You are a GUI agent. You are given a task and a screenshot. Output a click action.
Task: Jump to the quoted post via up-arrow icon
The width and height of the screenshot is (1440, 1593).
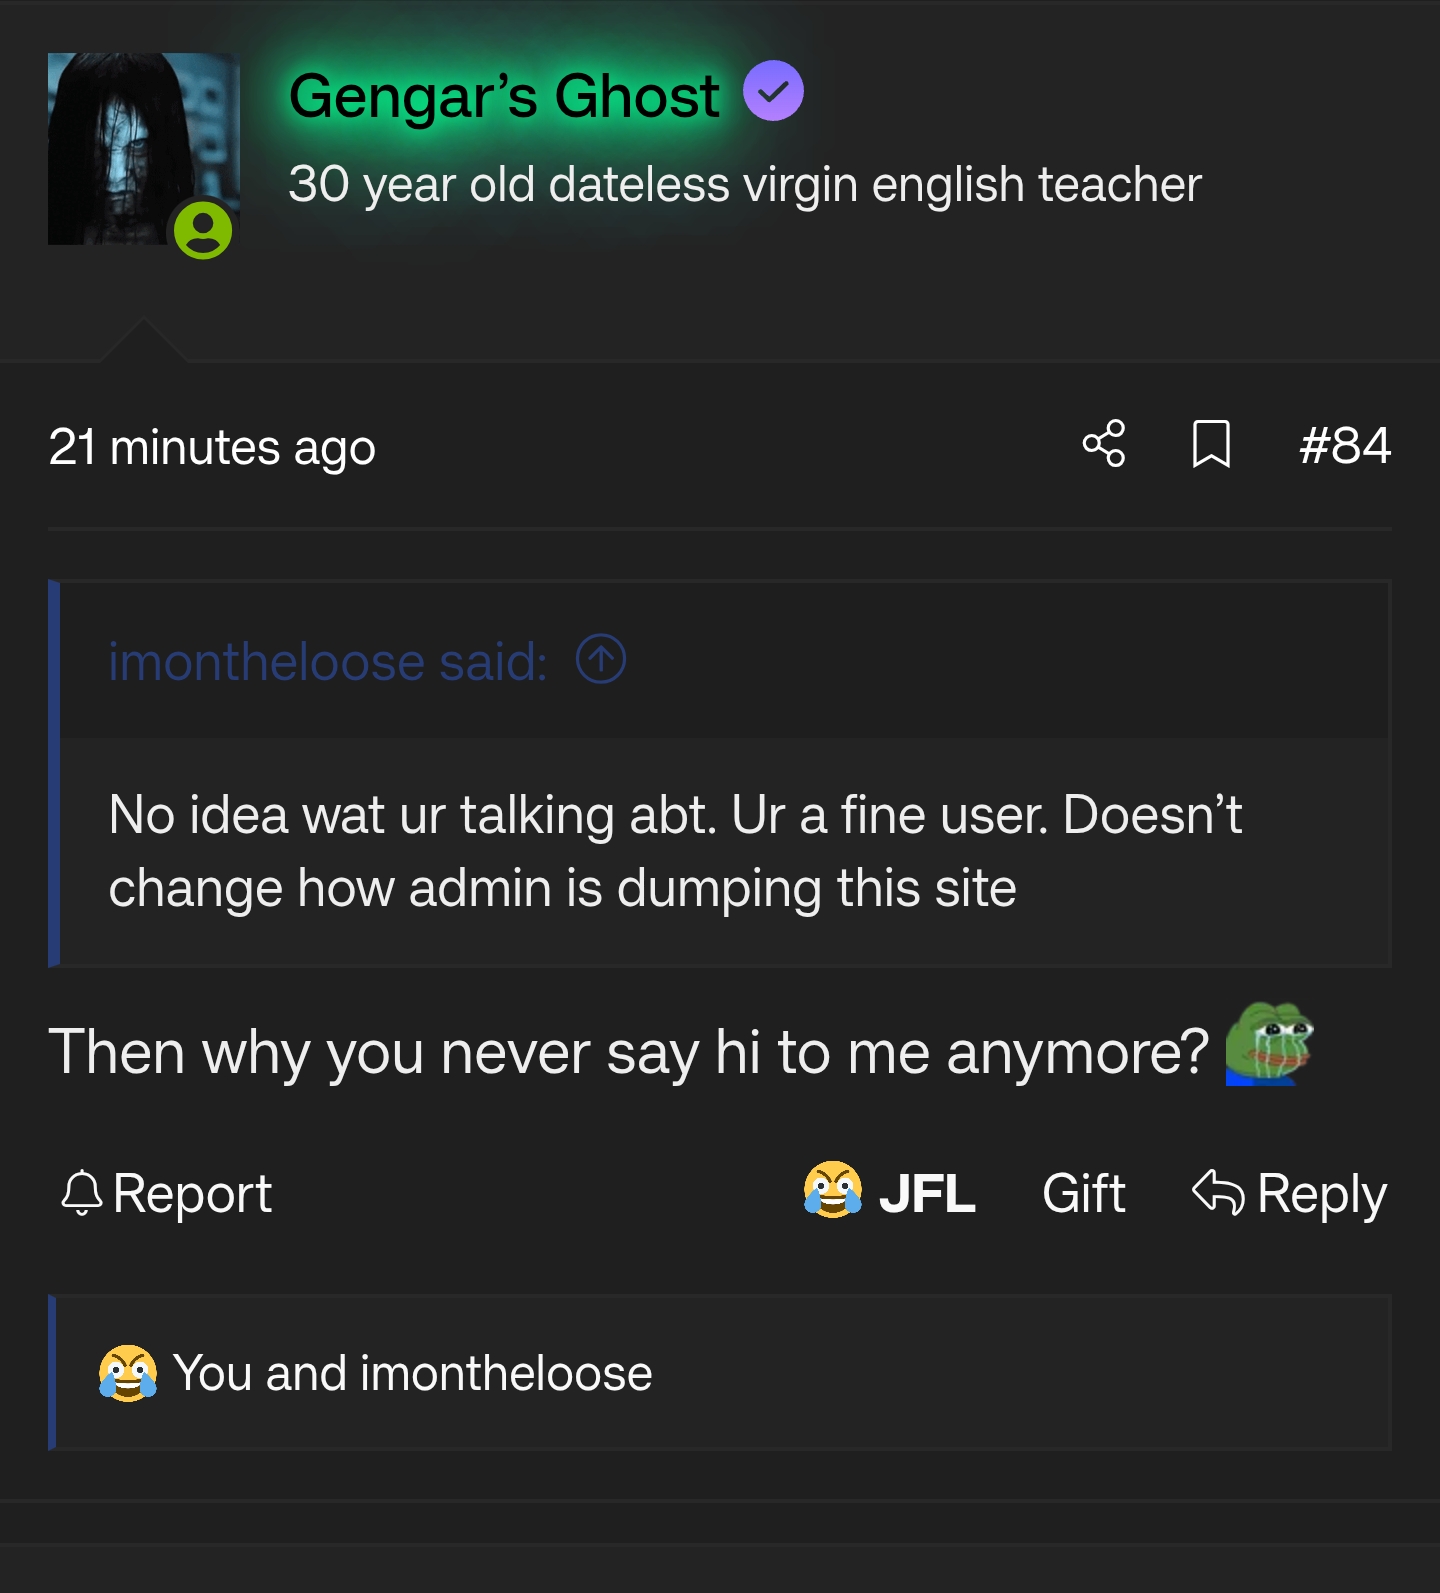tap(601, 660)
